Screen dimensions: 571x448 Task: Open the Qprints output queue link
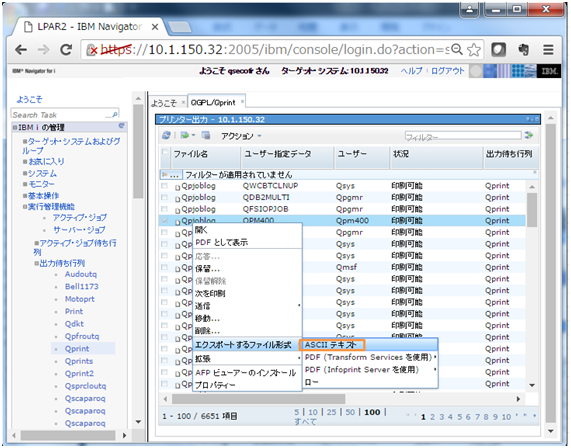point(79,361)
